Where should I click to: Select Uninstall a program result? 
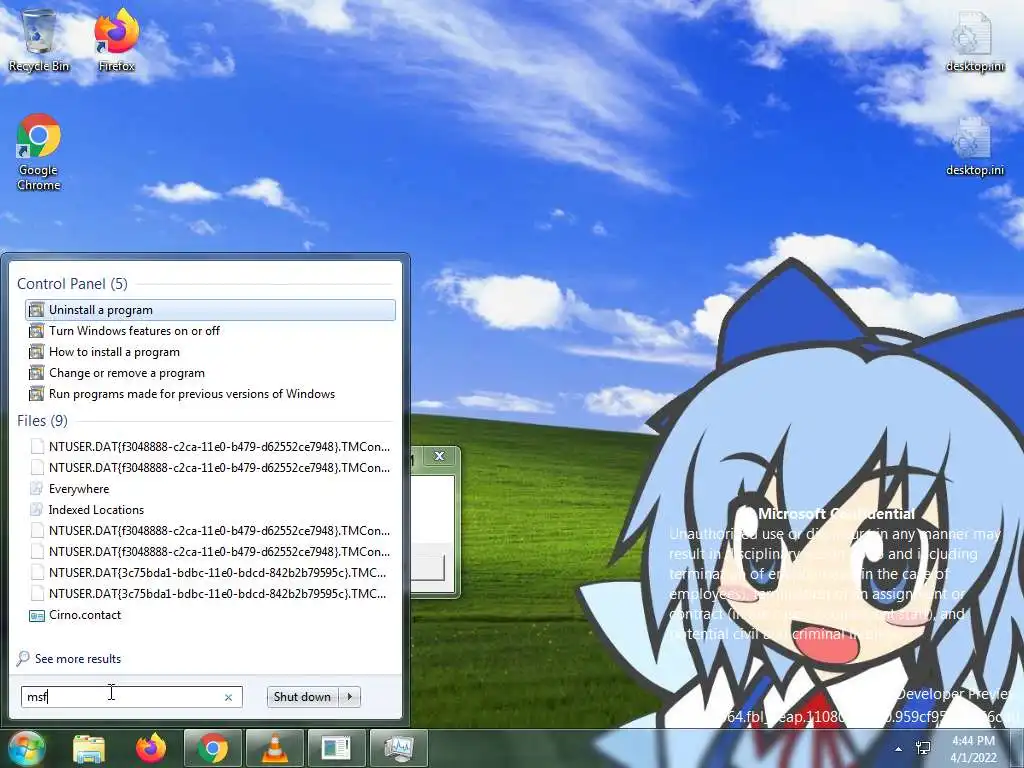click(210, 310)
